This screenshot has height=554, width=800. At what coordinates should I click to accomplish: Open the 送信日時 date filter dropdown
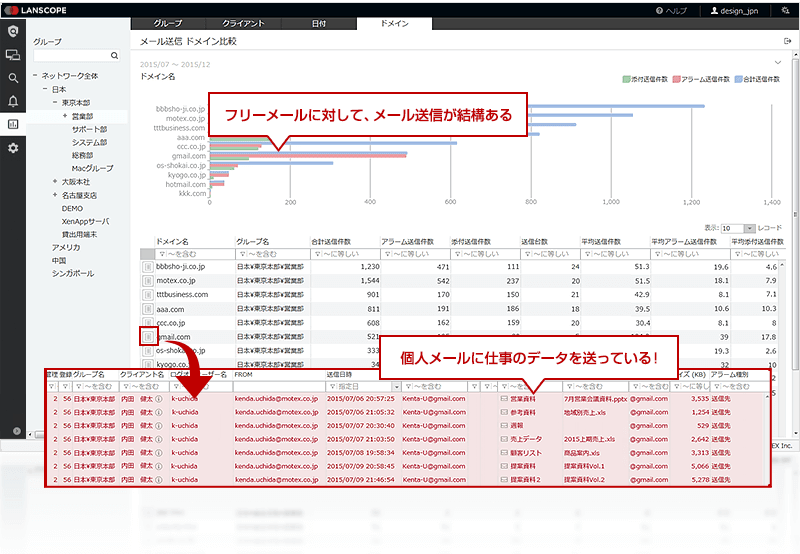tap(396, 387)
